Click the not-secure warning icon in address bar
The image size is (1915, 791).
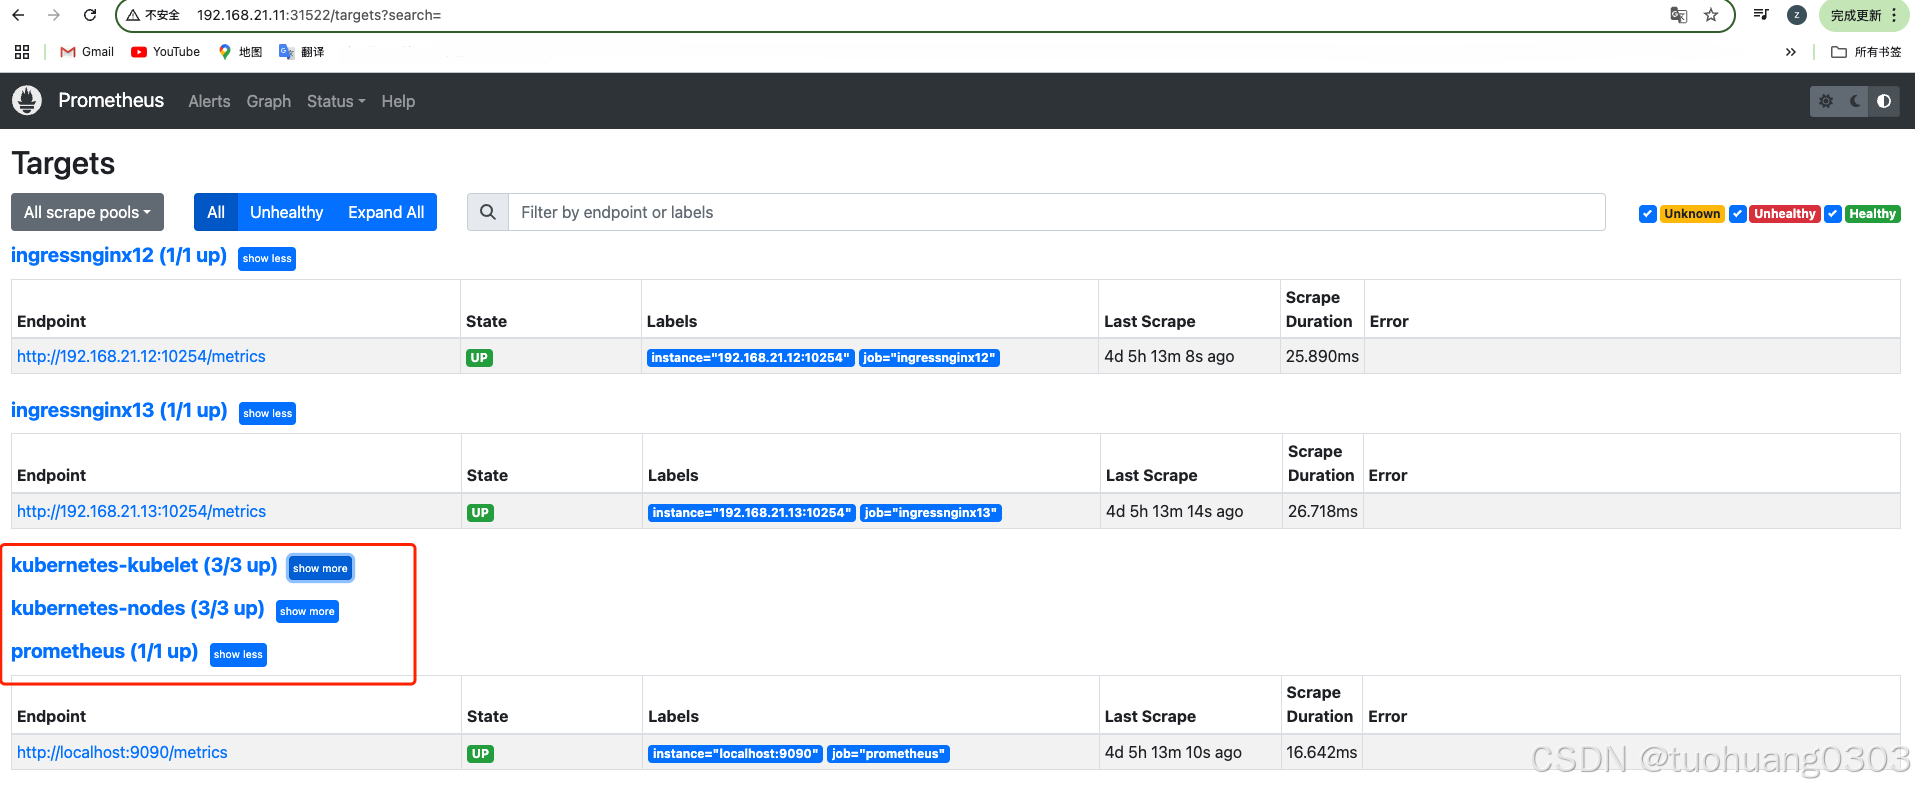[133, 15]
